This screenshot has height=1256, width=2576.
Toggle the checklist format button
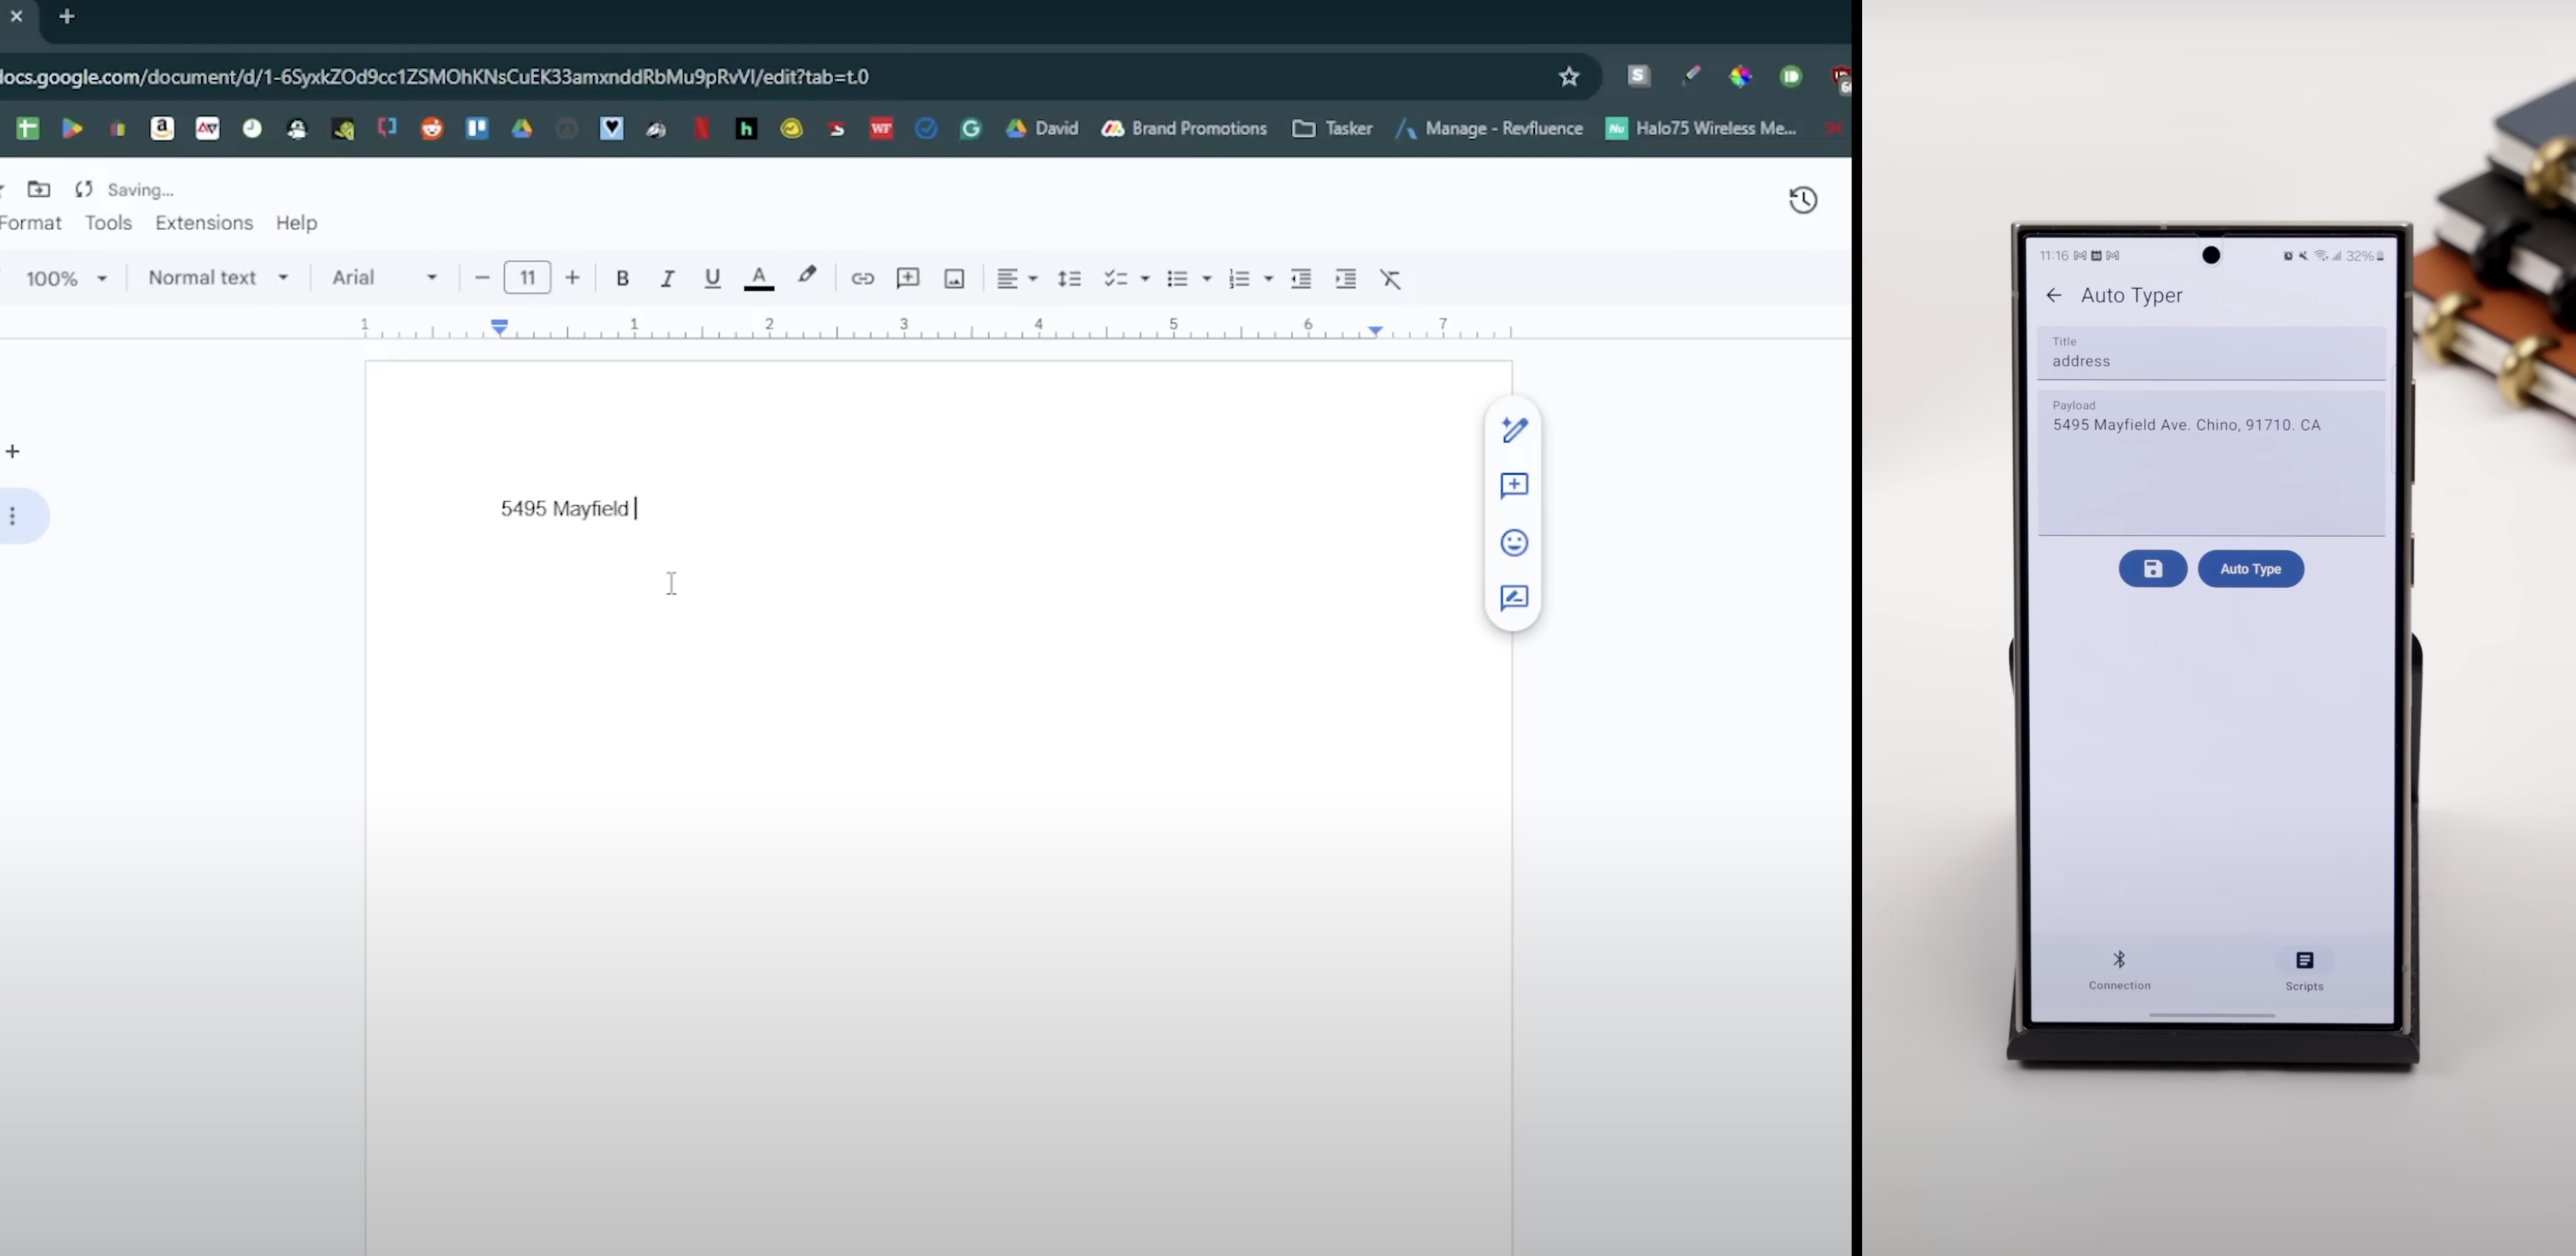pyautogui.click(x=1115, y=278)
